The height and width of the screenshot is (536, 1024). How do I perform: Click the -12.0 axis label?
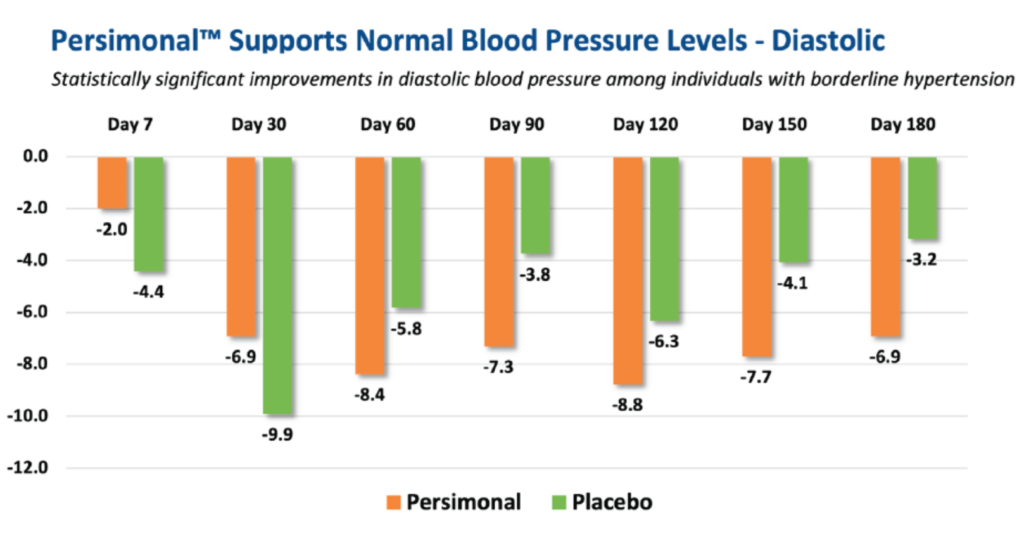(x=27, y=467)
